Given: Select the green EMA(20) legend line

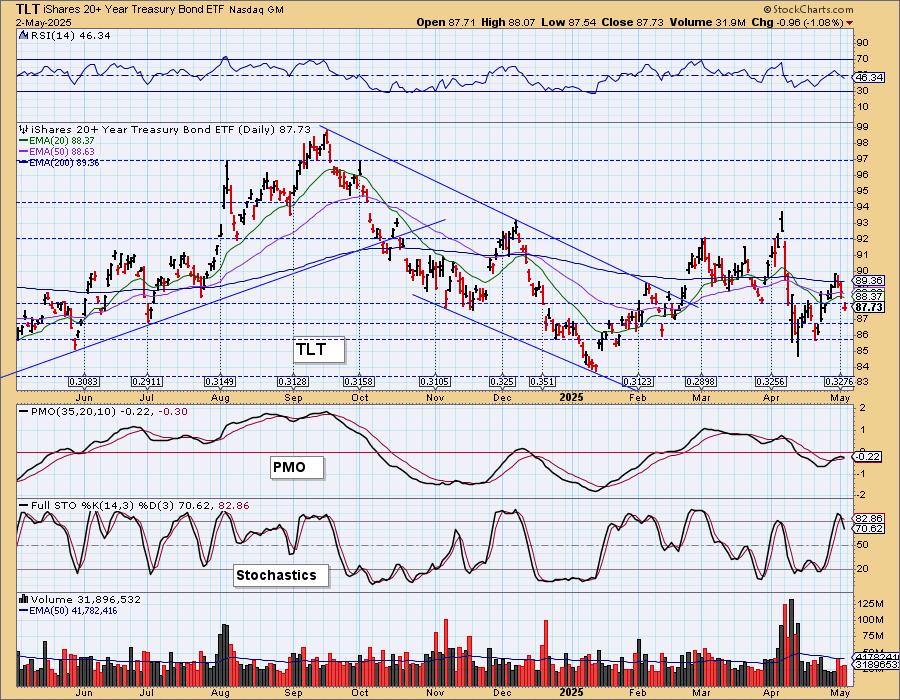Looking at the screenshot, I should [x=24, y=141].
